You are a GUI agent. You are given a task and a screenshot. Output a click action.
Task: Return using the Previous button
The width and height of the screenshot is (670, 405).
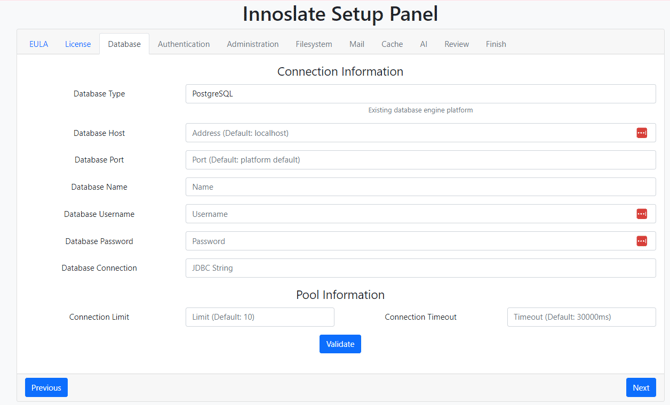point(46,387)
